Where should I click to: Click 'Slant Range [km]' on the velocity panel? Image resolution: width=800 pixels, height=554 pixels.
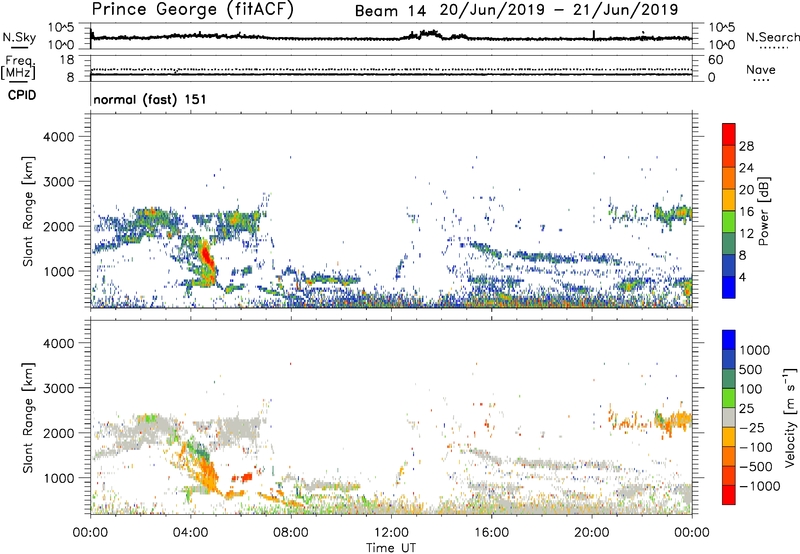coord(28,418)
